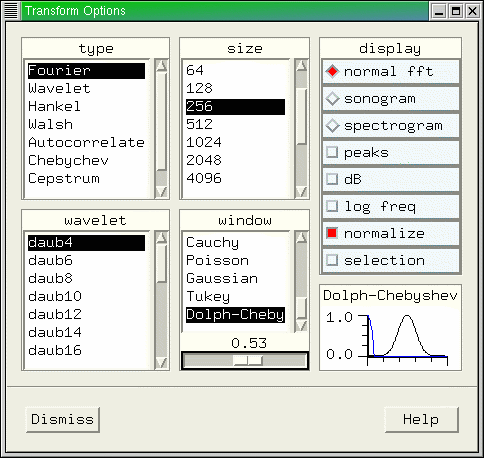Select size 256 in list
The width and height of the screenshot is (484, 458).
[235, 107]
